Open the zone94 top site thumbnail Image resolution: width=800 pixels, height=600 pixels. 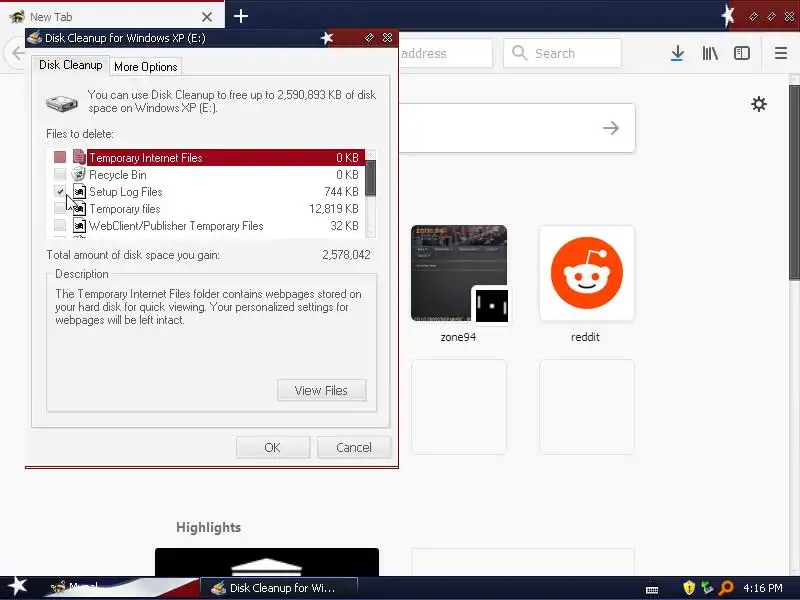(x=459, y=273)
